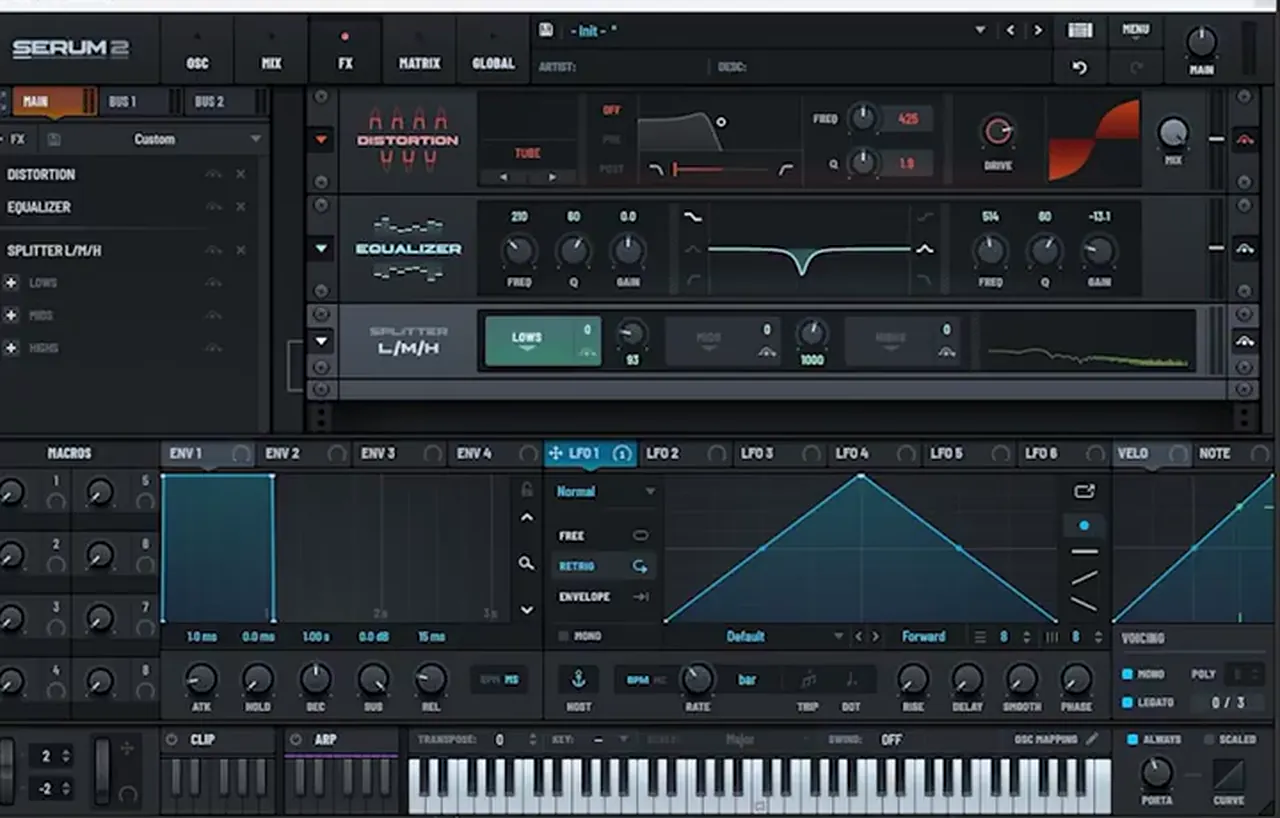Switch to the GLOBAL tab
The height and width of the screenshot is (818, 1280).
tap(493, 50)
